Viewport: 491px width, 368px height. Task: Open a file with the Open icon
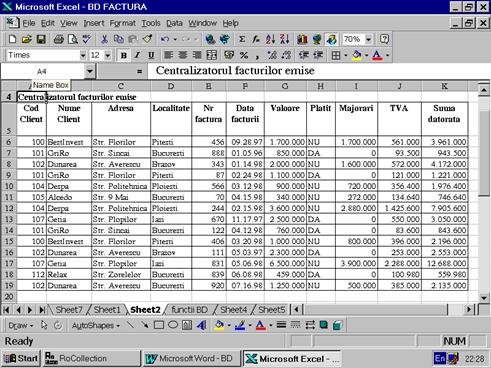pos(27,39)
